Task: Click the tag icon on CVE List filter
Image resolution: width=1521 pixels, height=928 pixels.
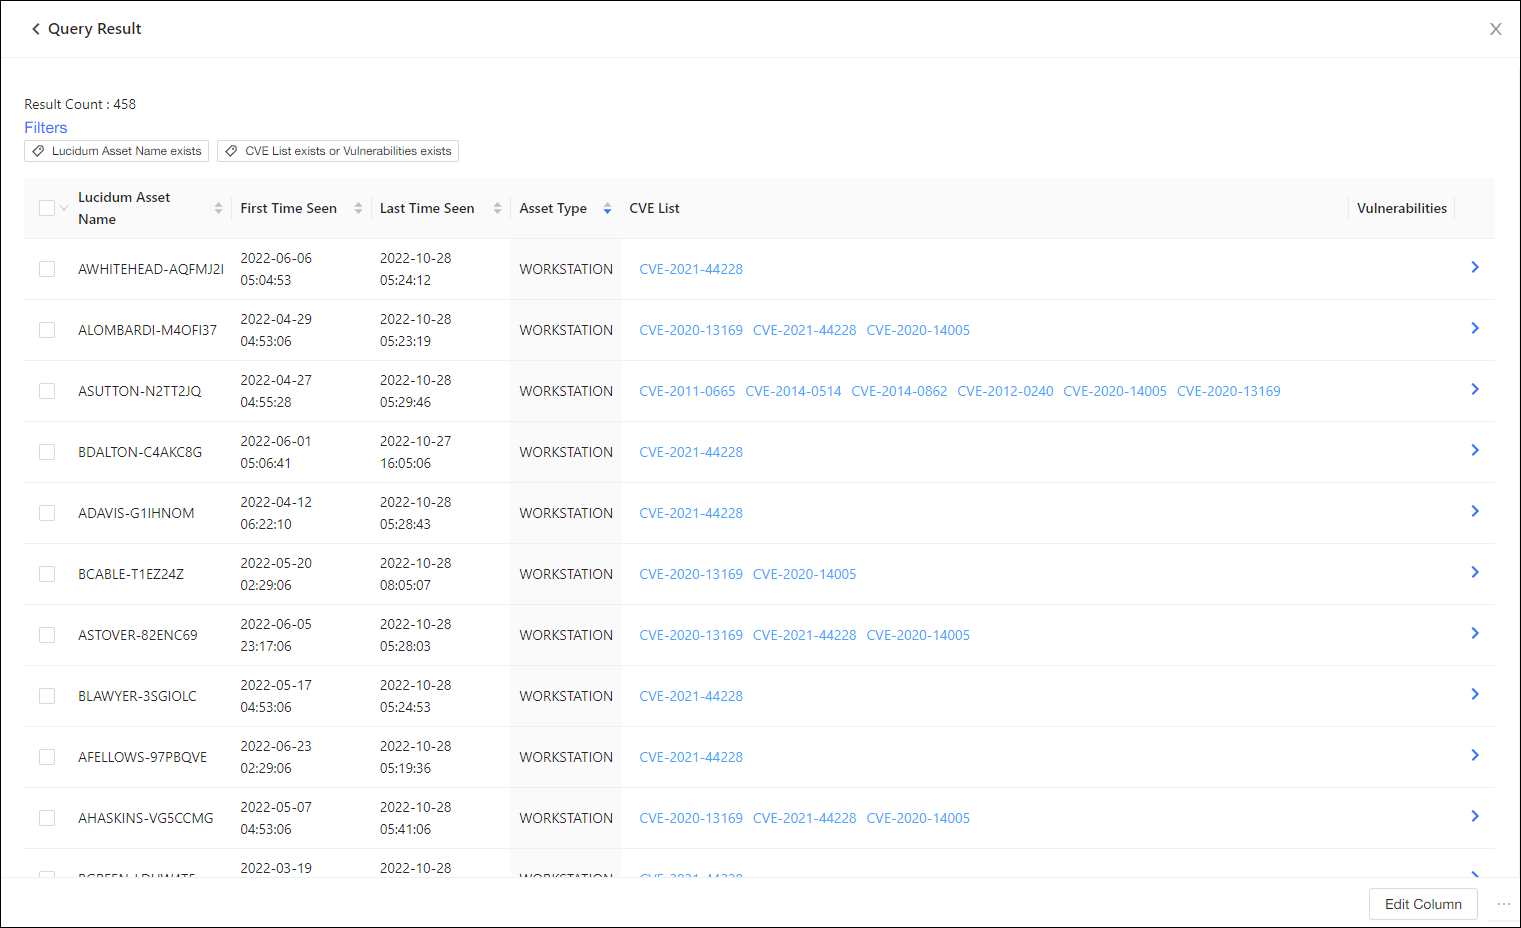Action: coord(231,151)
